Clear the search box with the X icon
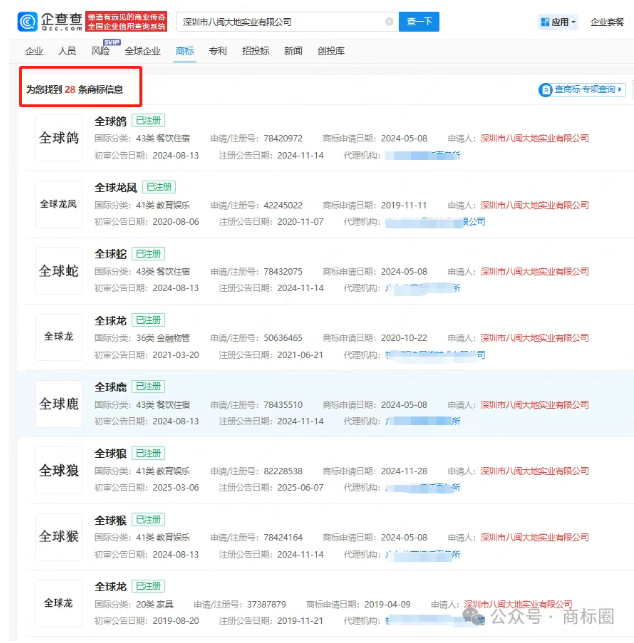The height and width of the screenshot is (643, 634). coord(389,21)
